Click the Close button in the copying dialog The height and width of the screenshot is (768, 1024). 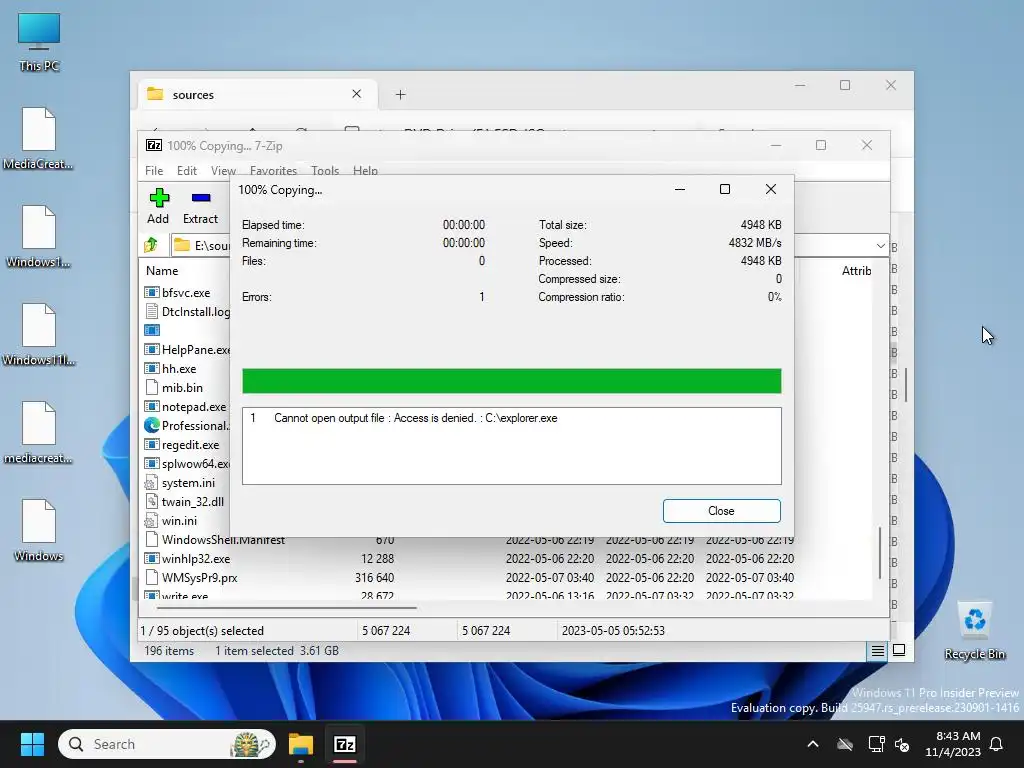721,511
